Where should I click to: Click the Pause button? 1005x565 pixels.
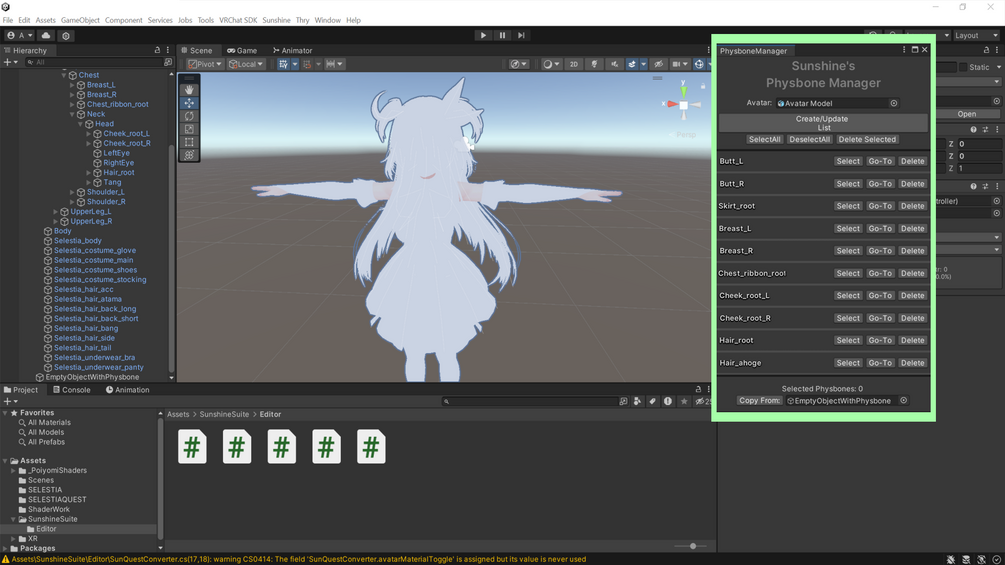pyautogui.click(x=502, y=35)
